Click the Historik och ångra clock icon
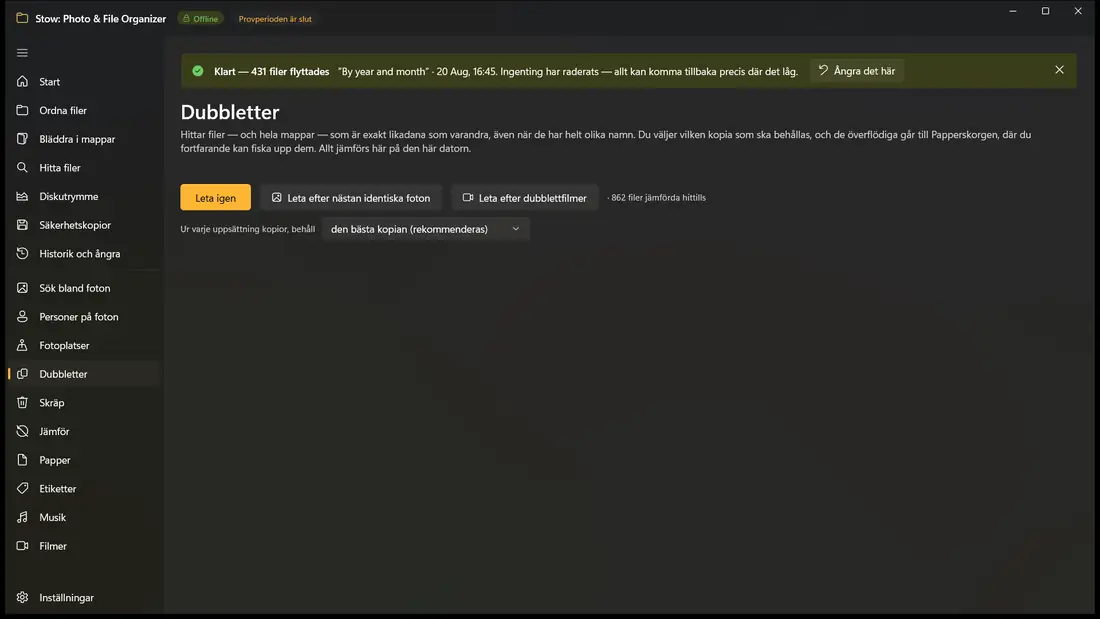The width and height of the screenshot is (1100, 619). (22, 253)
